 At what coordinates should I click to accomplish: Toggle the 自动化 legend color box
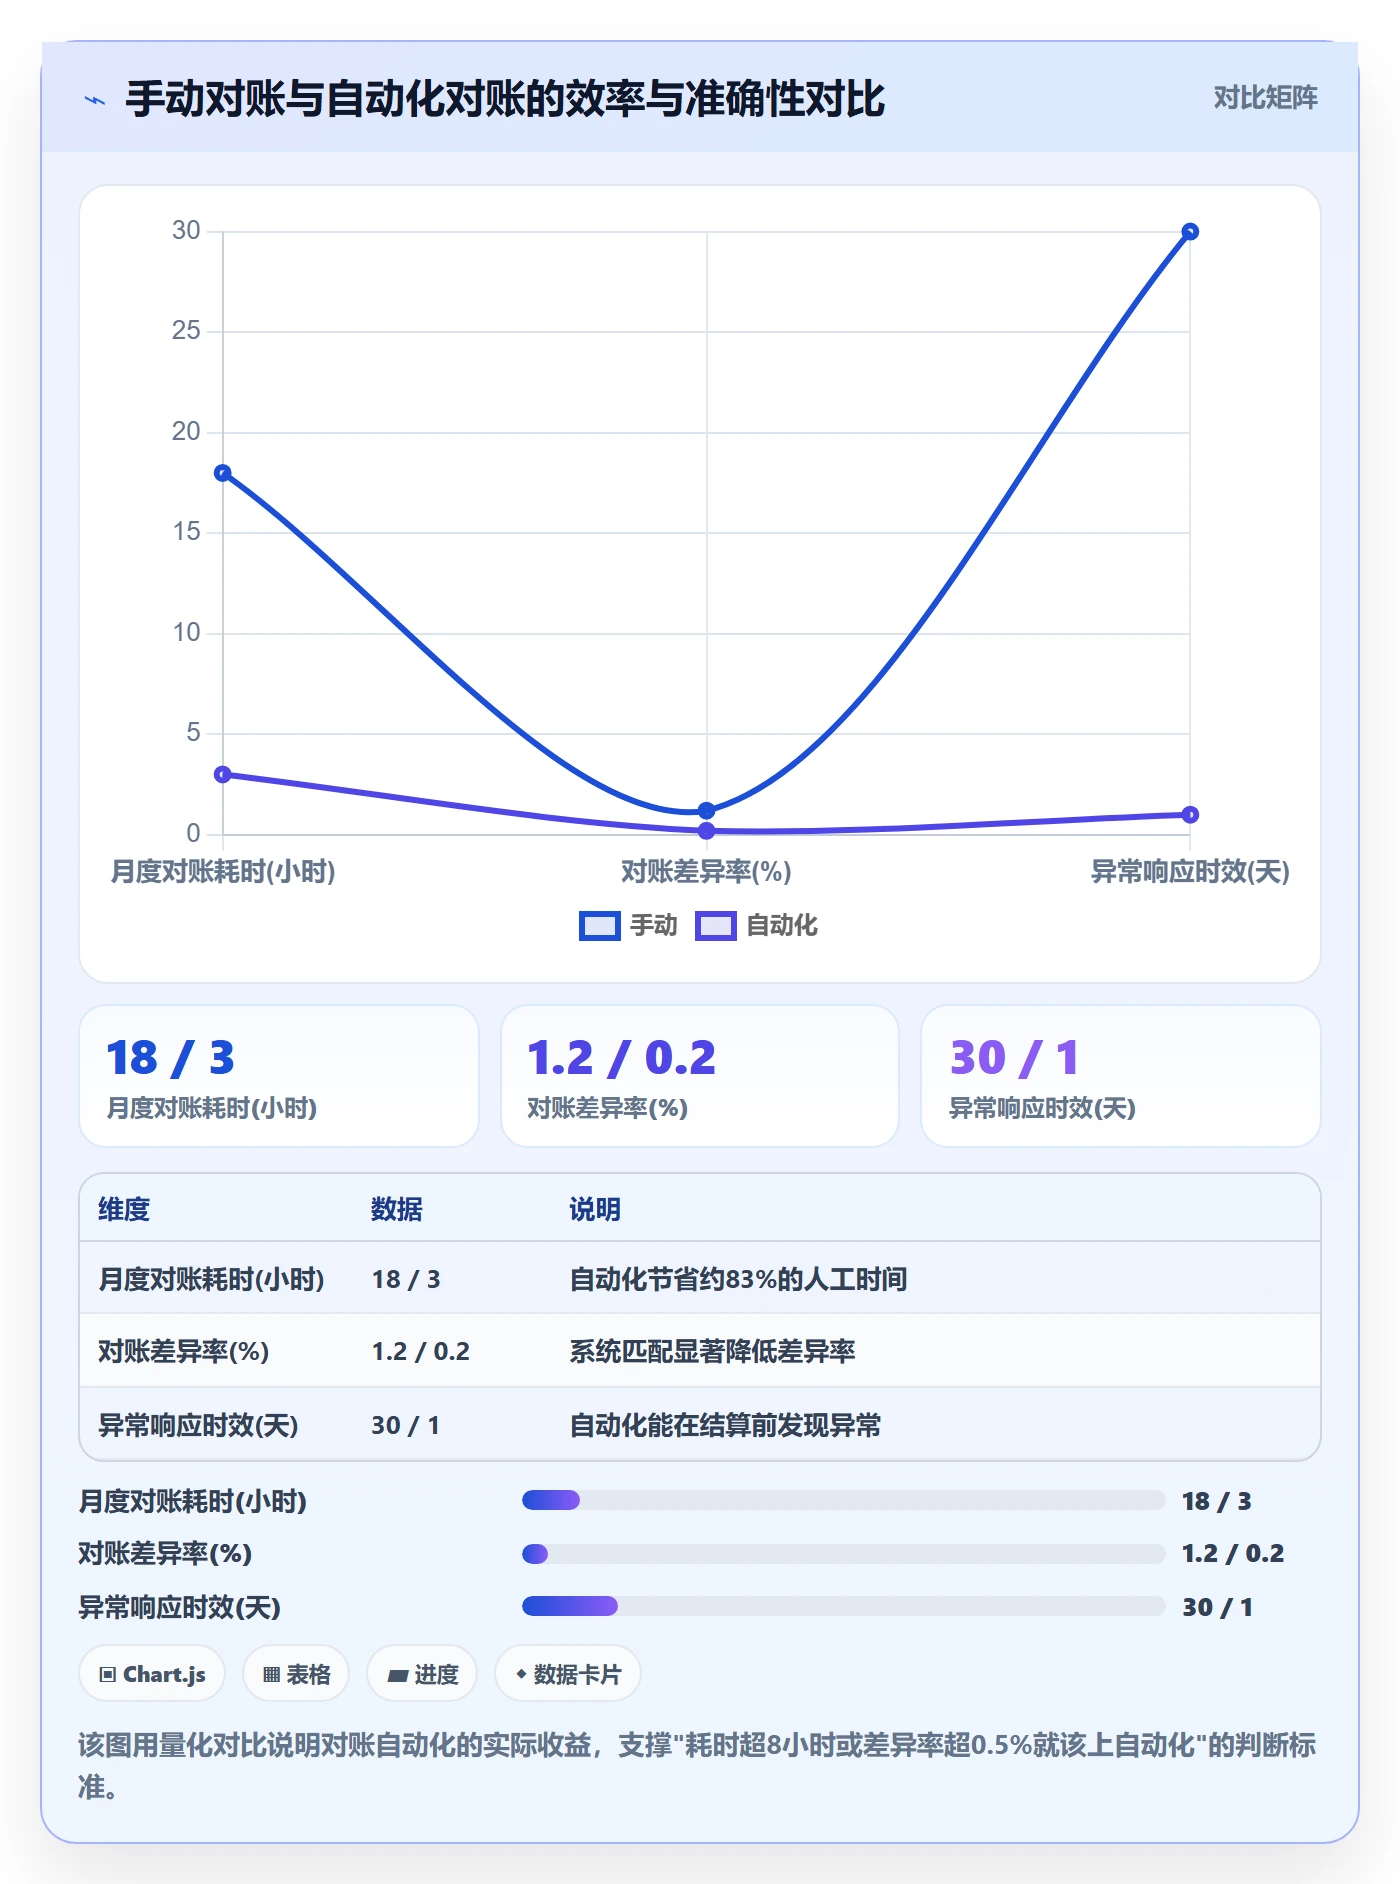tap(716, 926)
